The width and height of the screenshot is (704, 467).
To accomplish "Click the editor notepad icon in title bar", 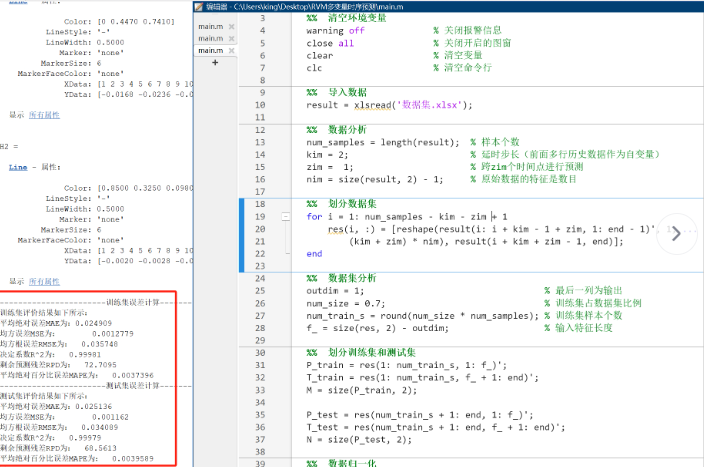I will pyautogui.click(x=199, y=6).
